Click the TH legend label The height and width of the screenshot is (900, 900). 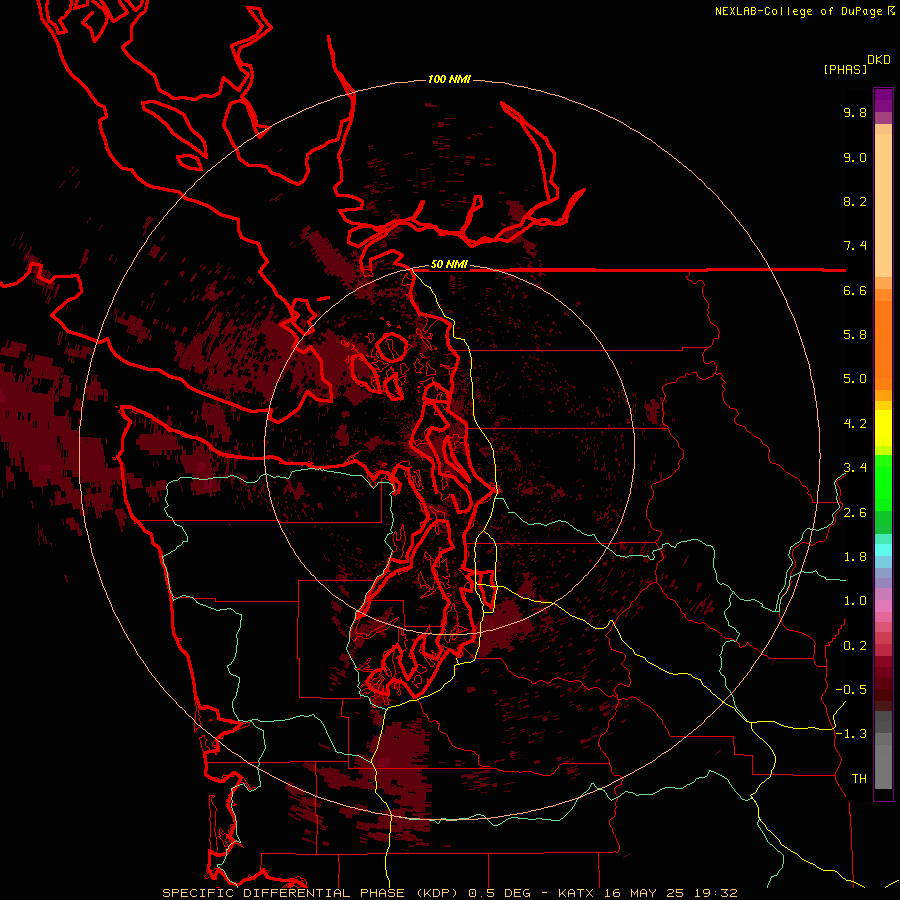859,779
